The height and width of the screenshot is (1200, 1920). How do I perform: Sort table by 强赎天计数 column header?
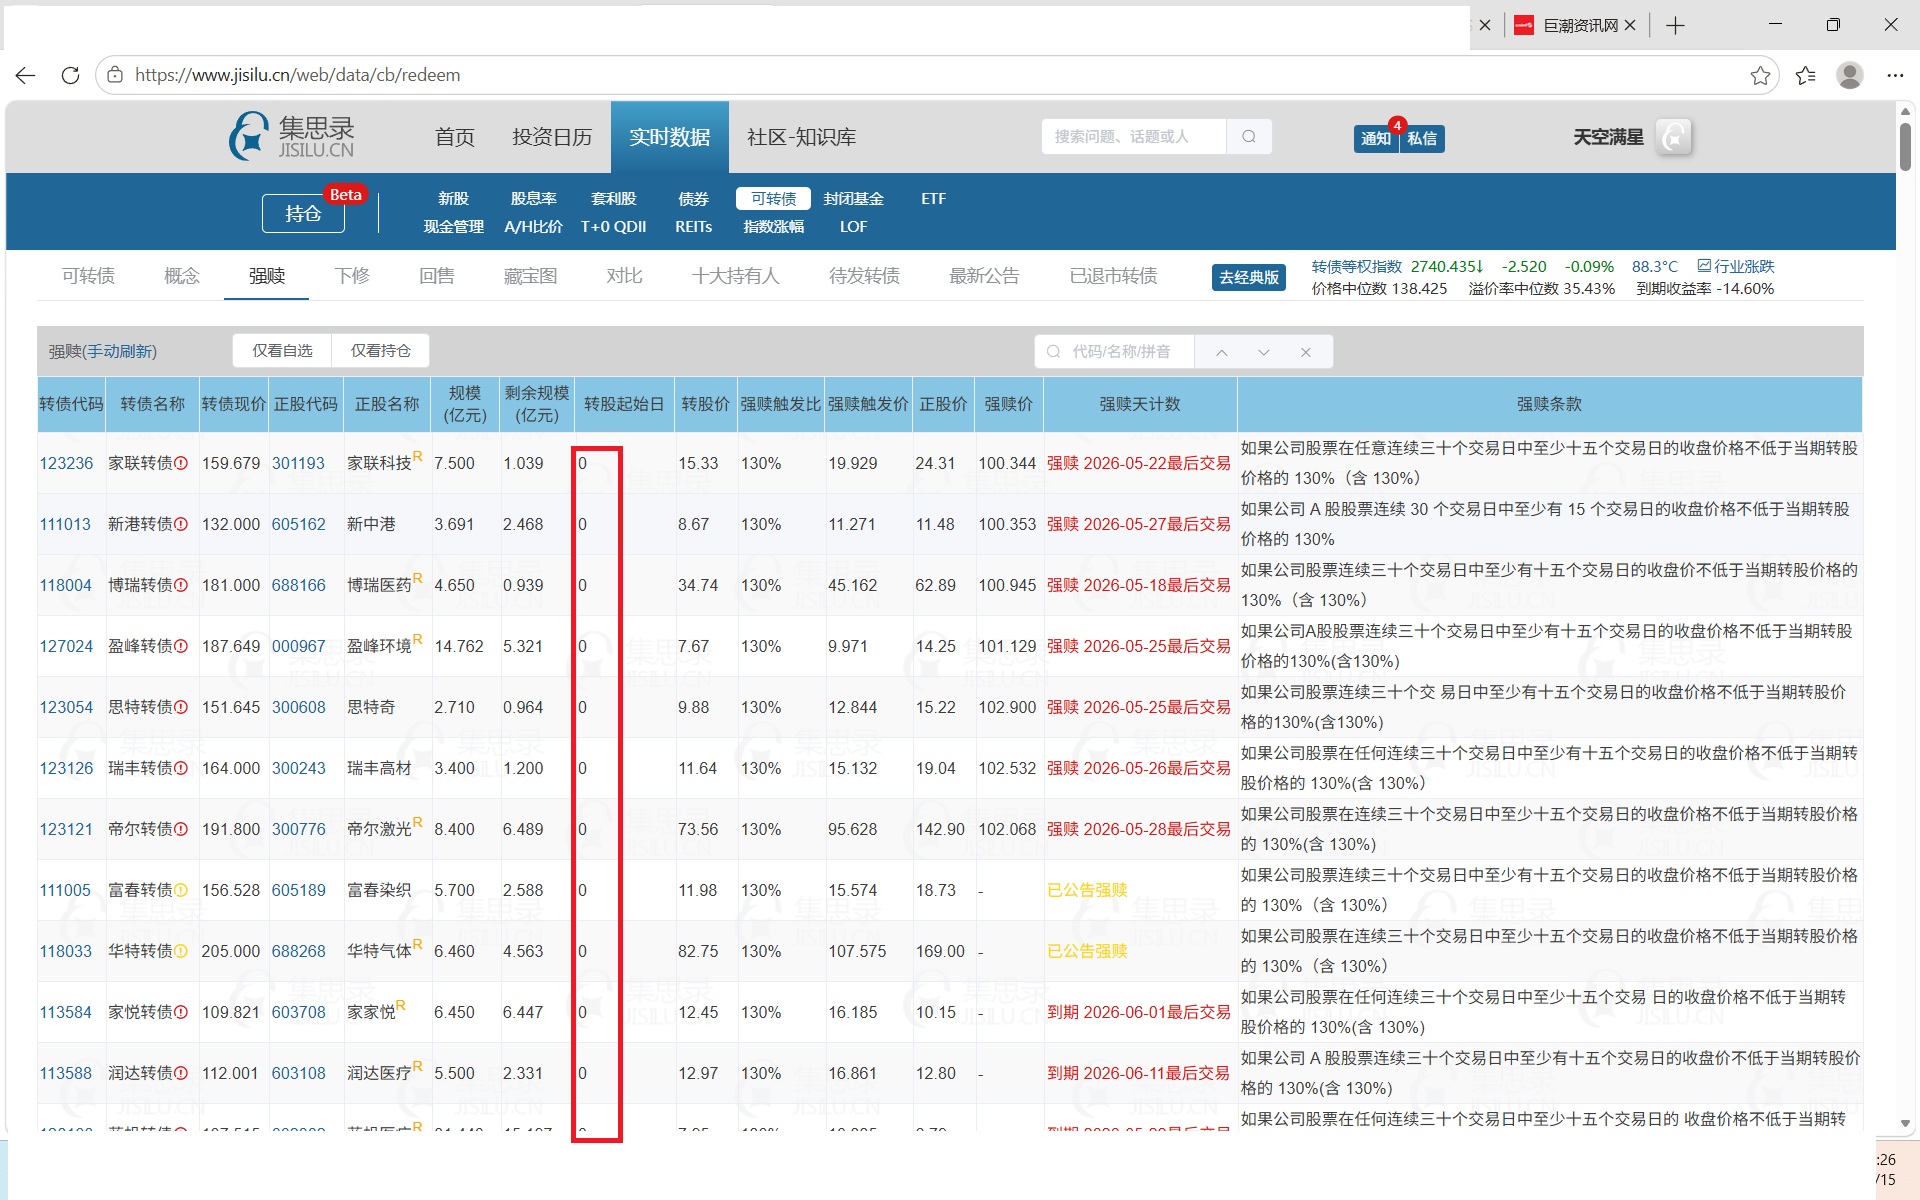point(1140,404)
